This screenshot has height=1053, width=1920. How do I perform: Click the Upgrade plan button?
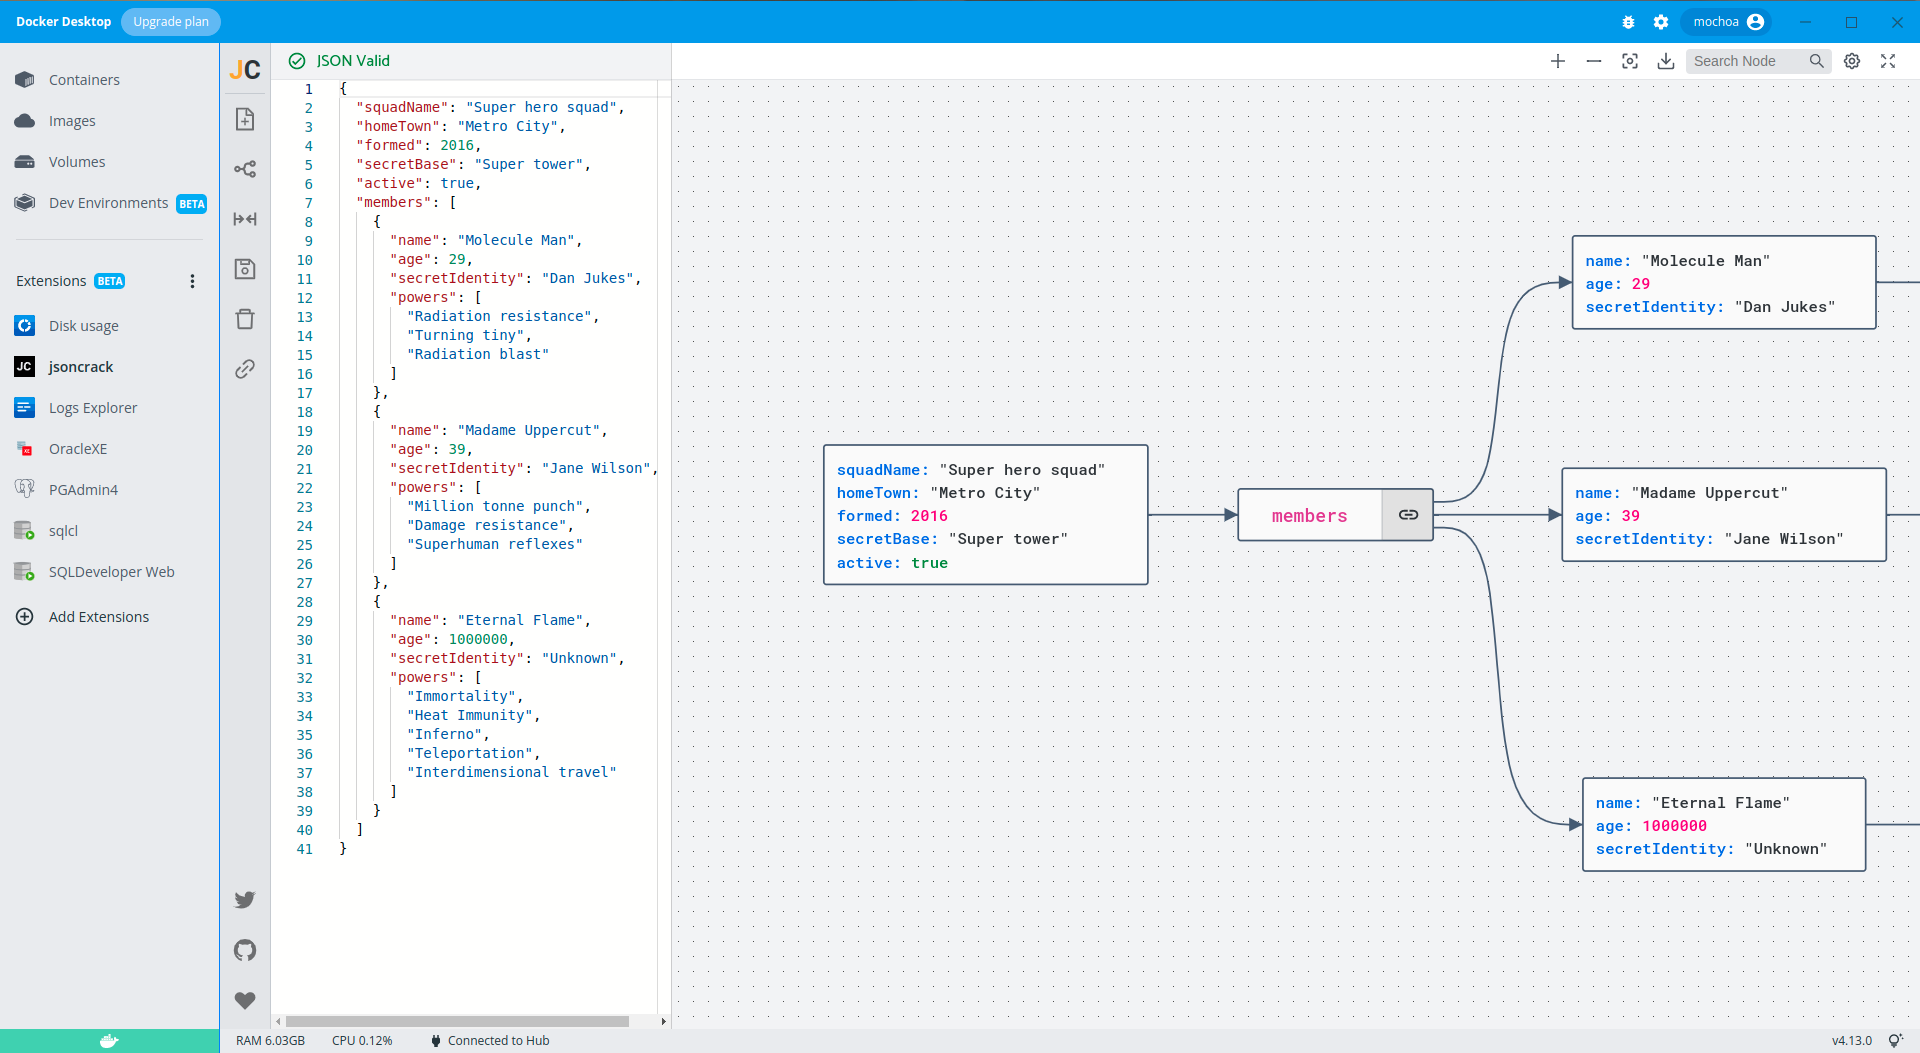coord(171,22)
